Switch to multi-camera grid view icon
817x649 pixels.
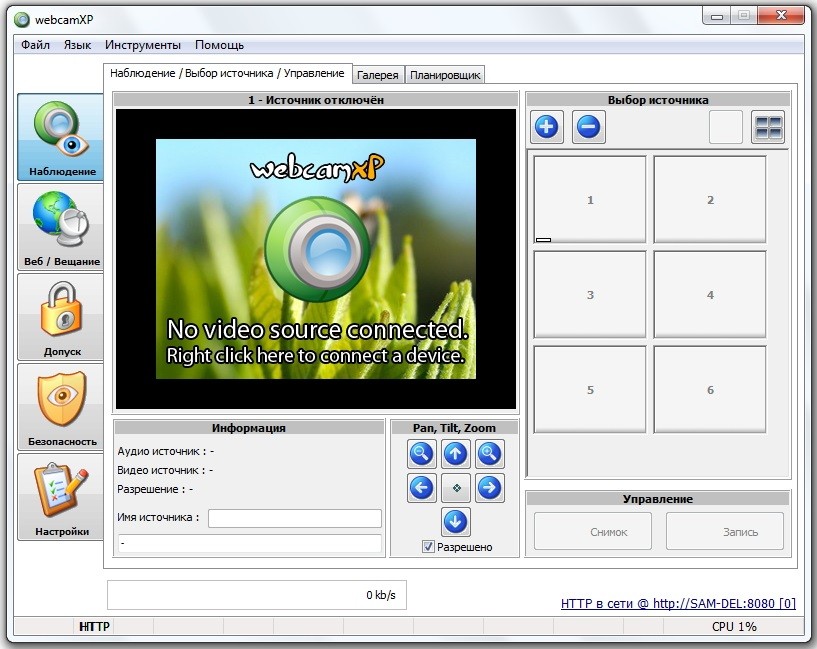click(x=768, y=127)
